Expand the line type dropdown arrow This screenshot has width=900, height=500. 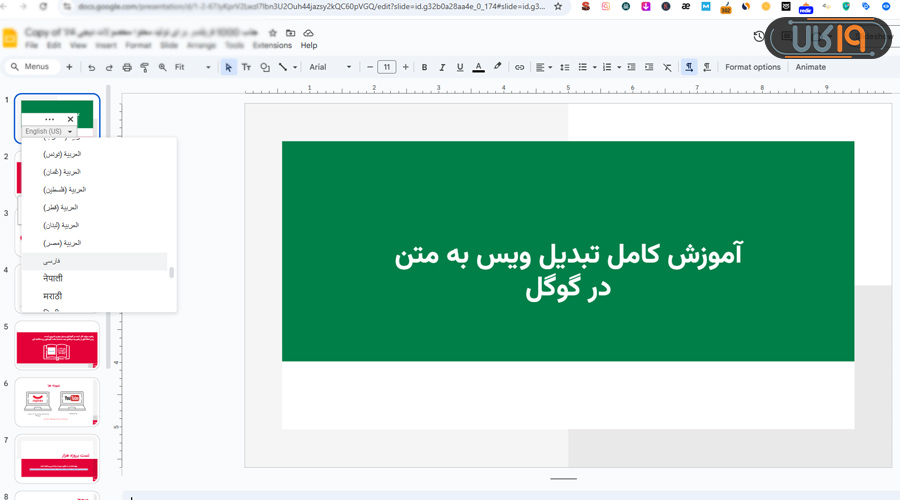pyautogui.click(x=295, y=67)
